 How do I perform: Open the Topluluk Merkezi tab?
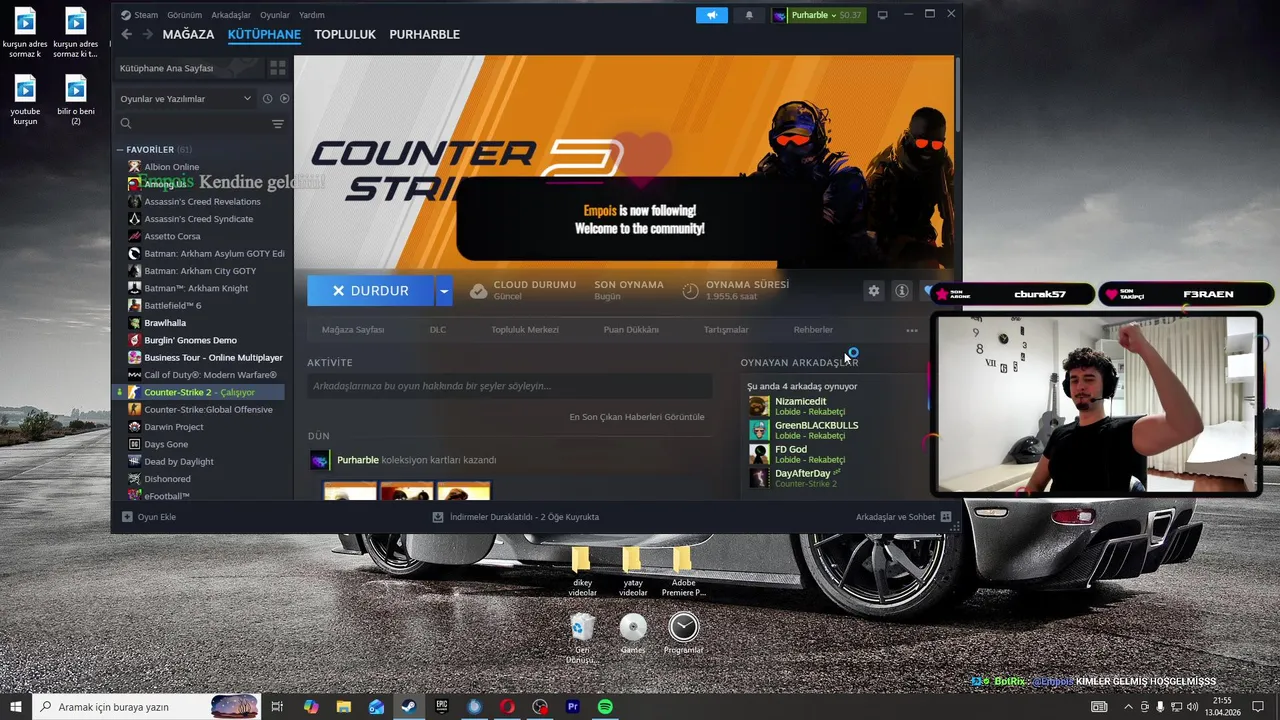[525, 330]
